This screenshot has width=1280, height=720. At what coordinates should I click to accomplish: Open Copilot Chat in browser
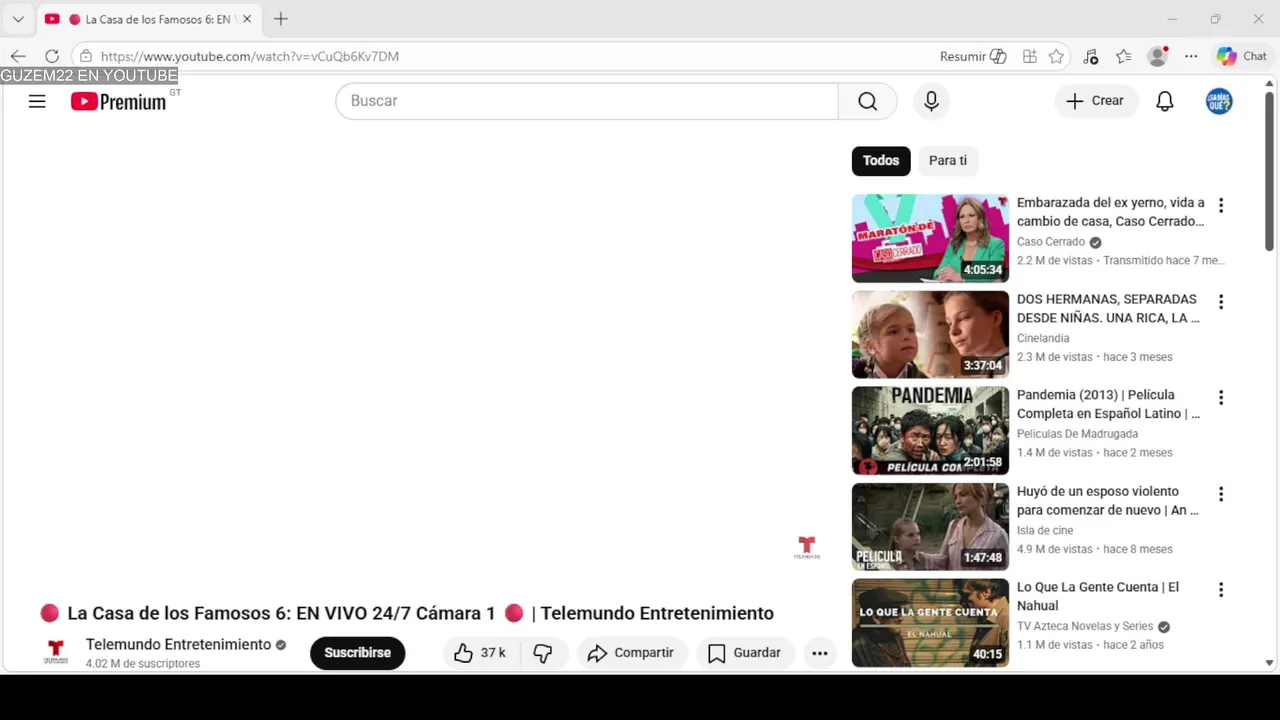1241,56
